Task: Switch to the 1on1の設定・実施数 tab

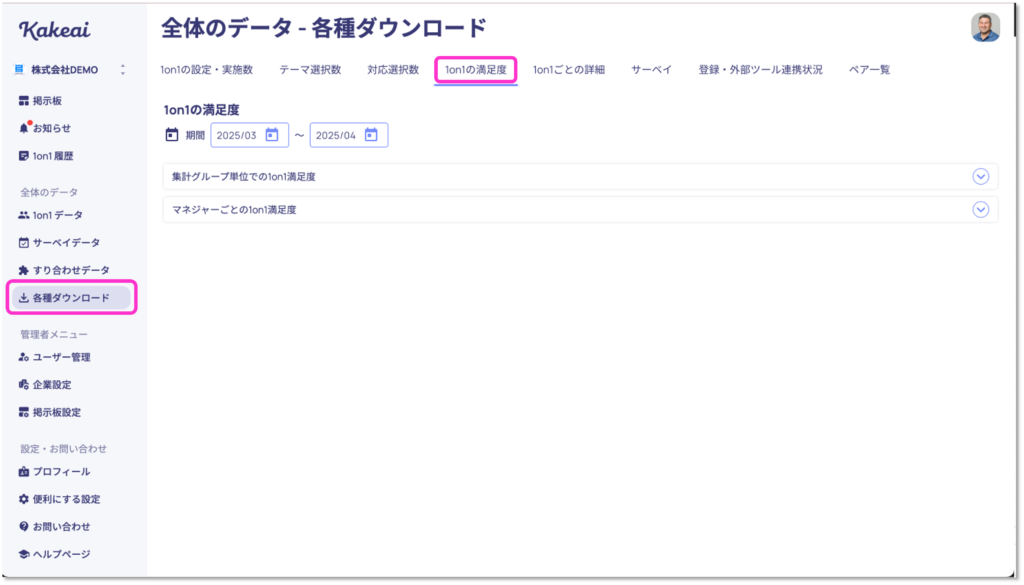Action: point(206,70)
